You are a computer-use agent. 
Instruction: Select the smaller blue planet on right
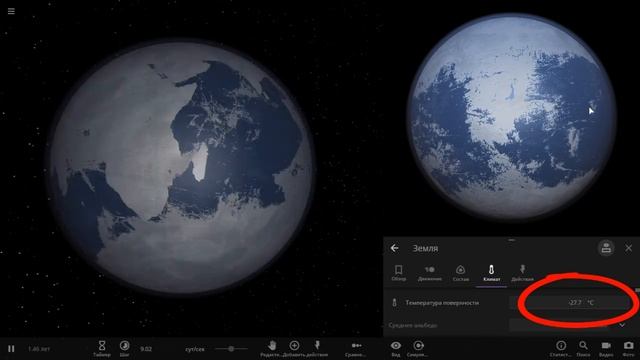coord(511,117)
